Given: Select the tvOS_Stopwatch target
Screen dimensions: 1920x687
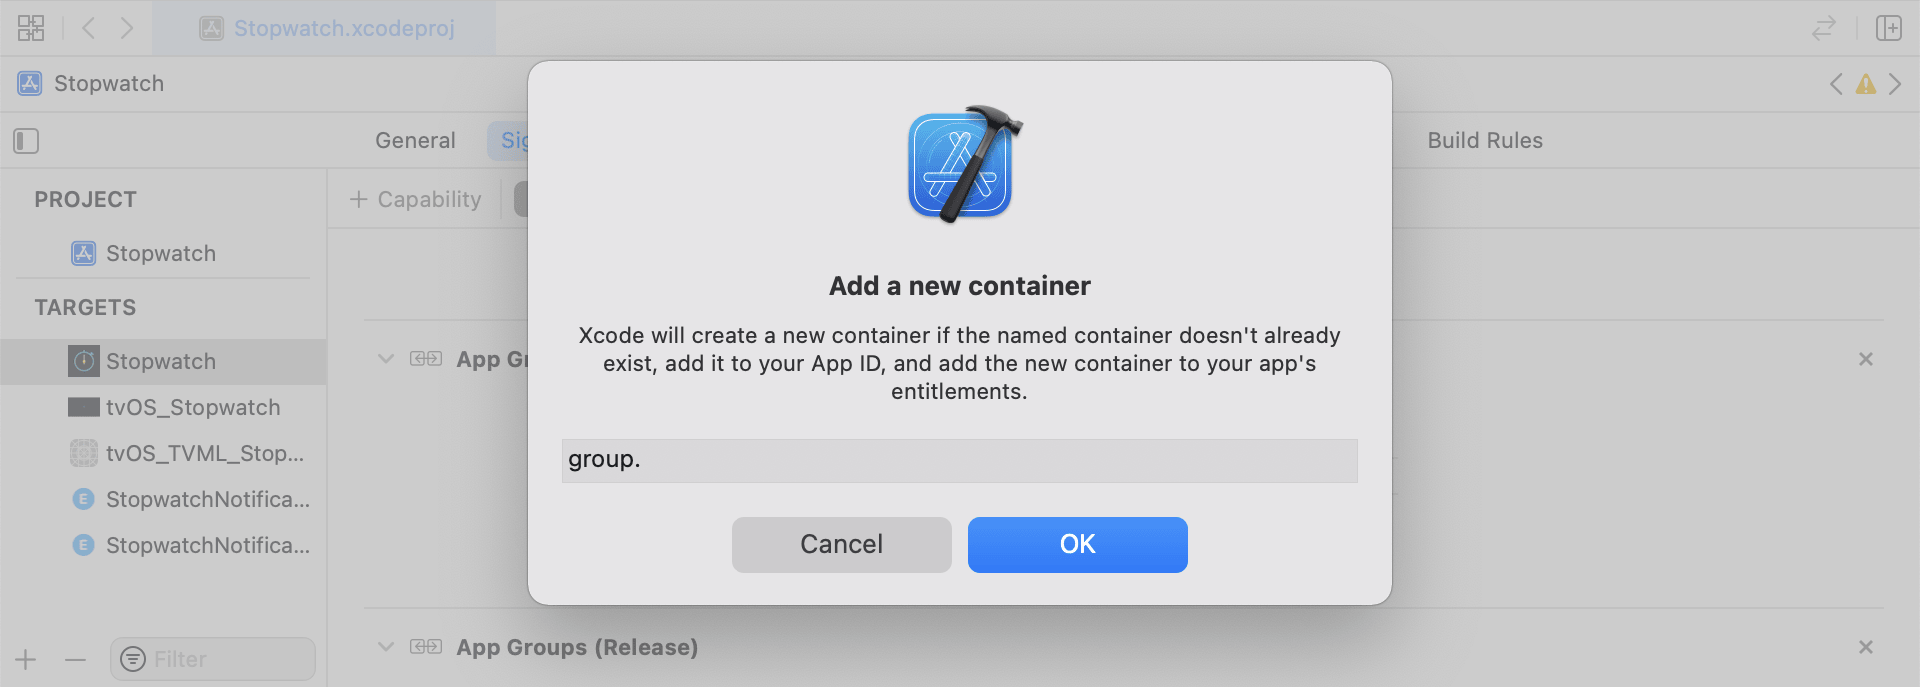Looking at the screenshot, I should coord(192,408).
